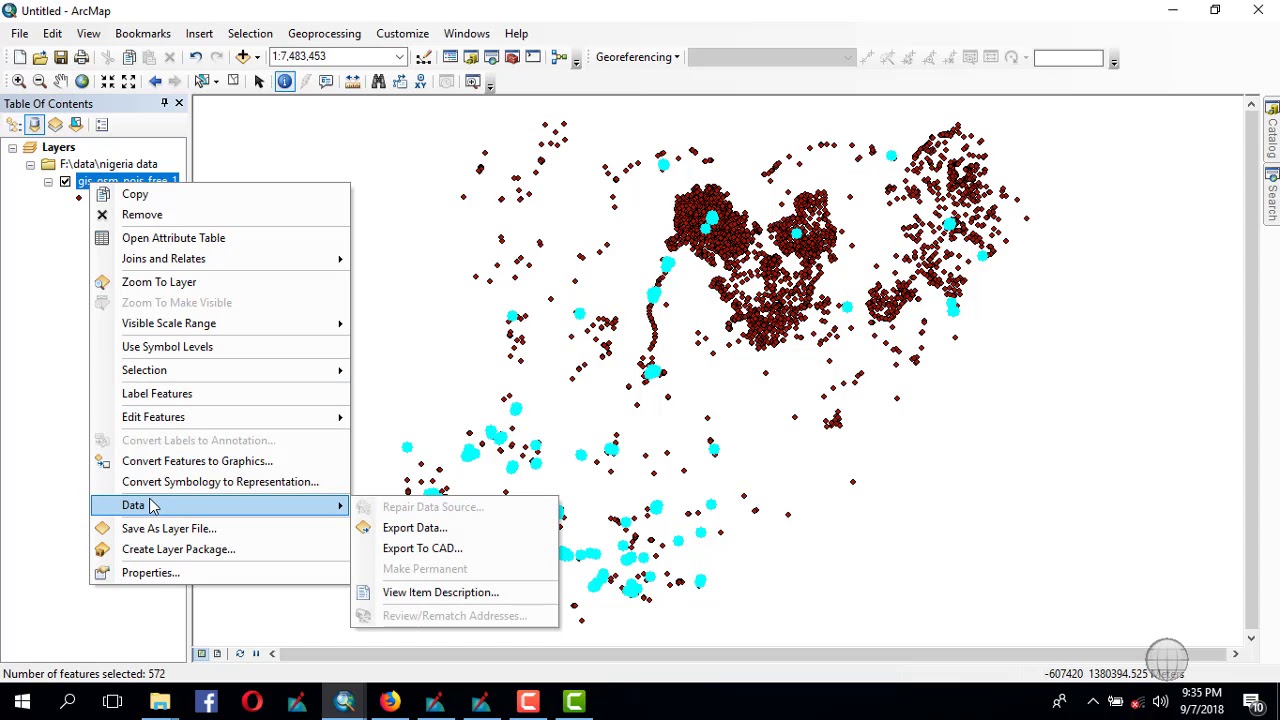Open the Find binoculars tool
The height and width of the screenshot is (720, 1280).
click(378, 81)
